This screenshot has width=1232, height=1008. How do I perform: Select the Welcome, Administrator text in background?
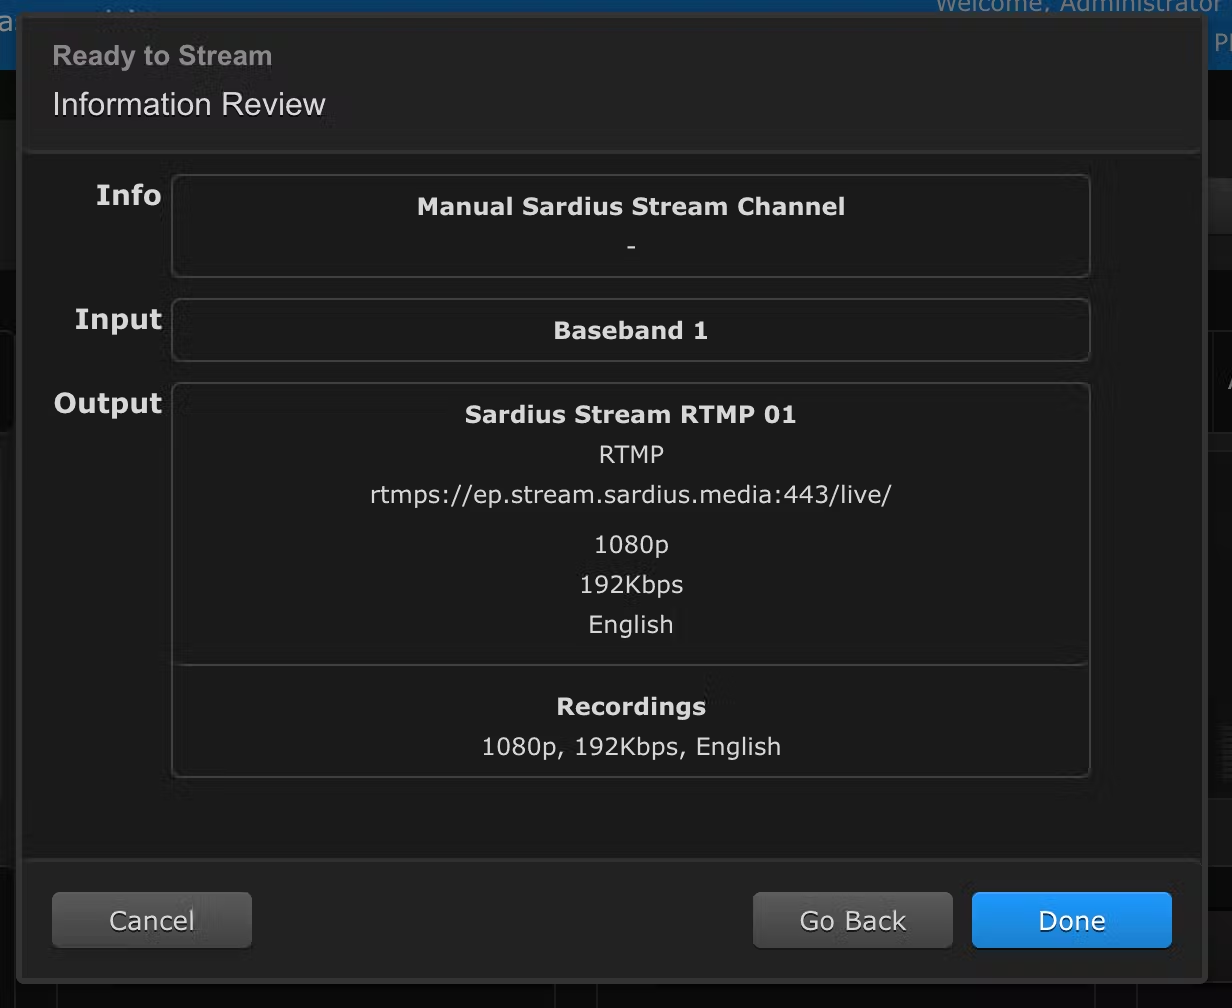point(1078,6)
